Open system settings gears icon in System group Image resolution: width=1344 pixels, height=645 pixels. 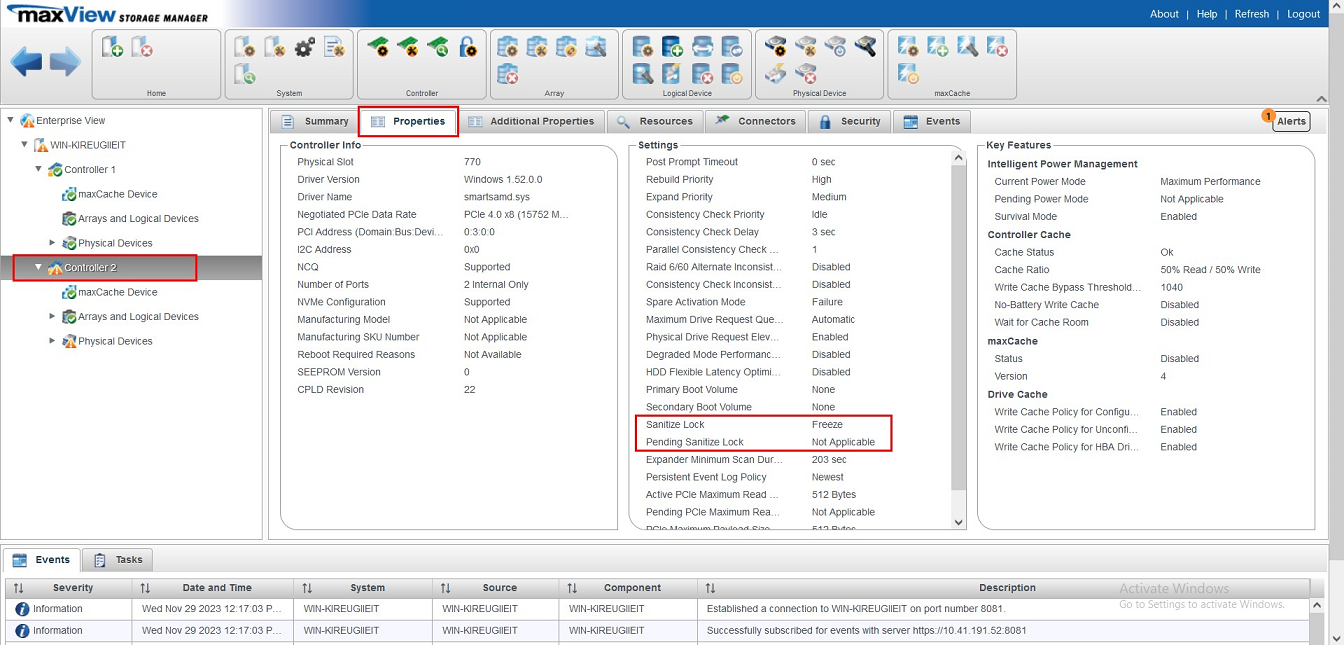(x=305, y=47)
